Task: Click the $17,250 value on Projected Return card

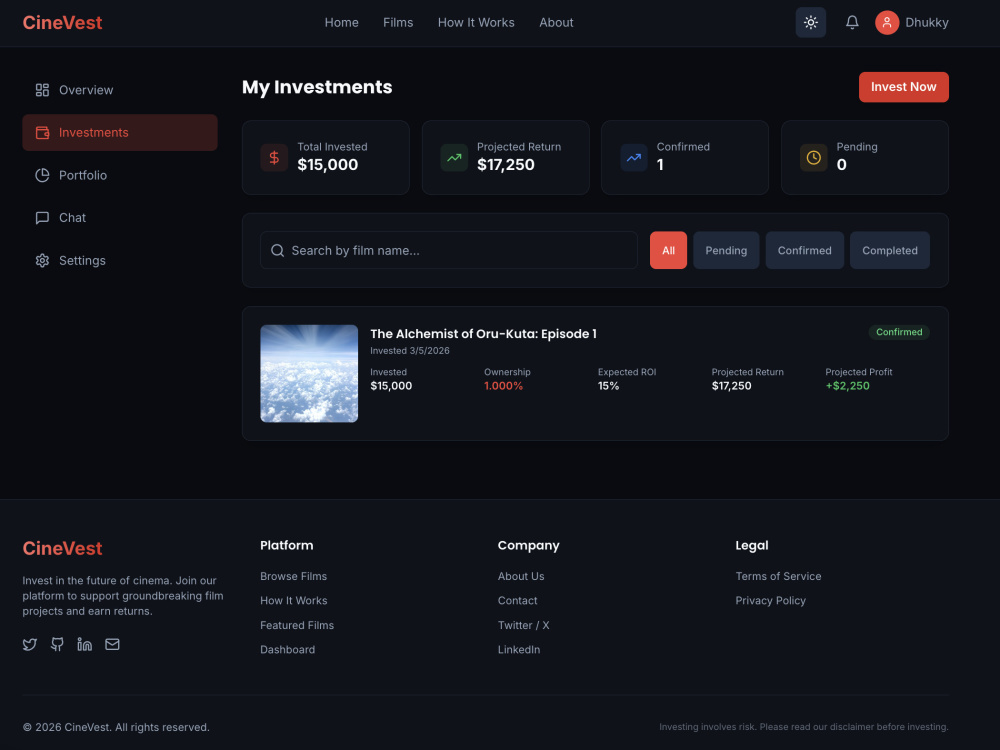Action: click(506, 165)
